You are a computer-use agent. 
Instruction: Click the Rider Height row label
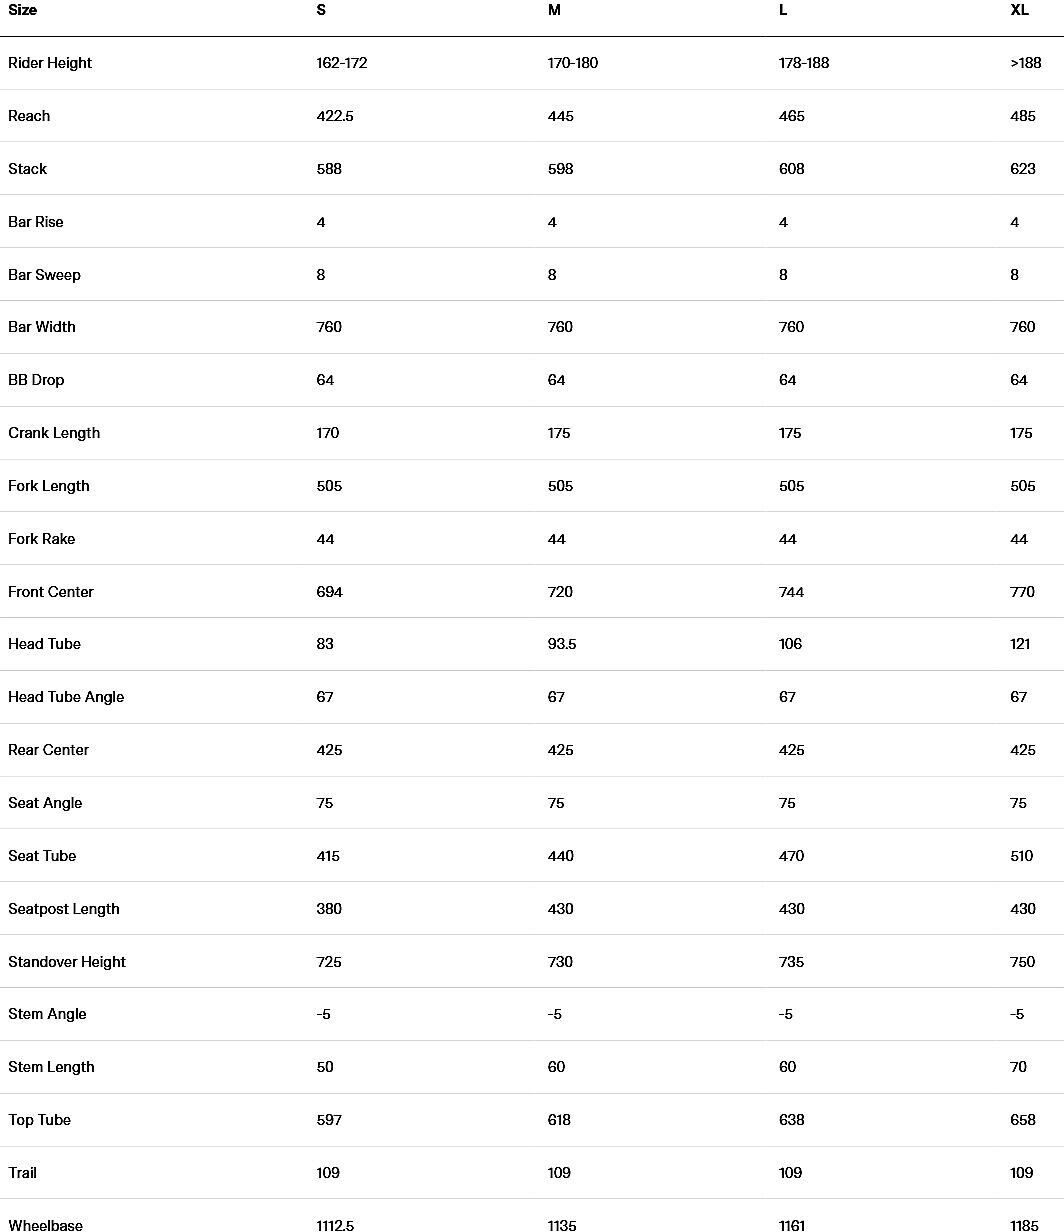click(x=50, y=63)
